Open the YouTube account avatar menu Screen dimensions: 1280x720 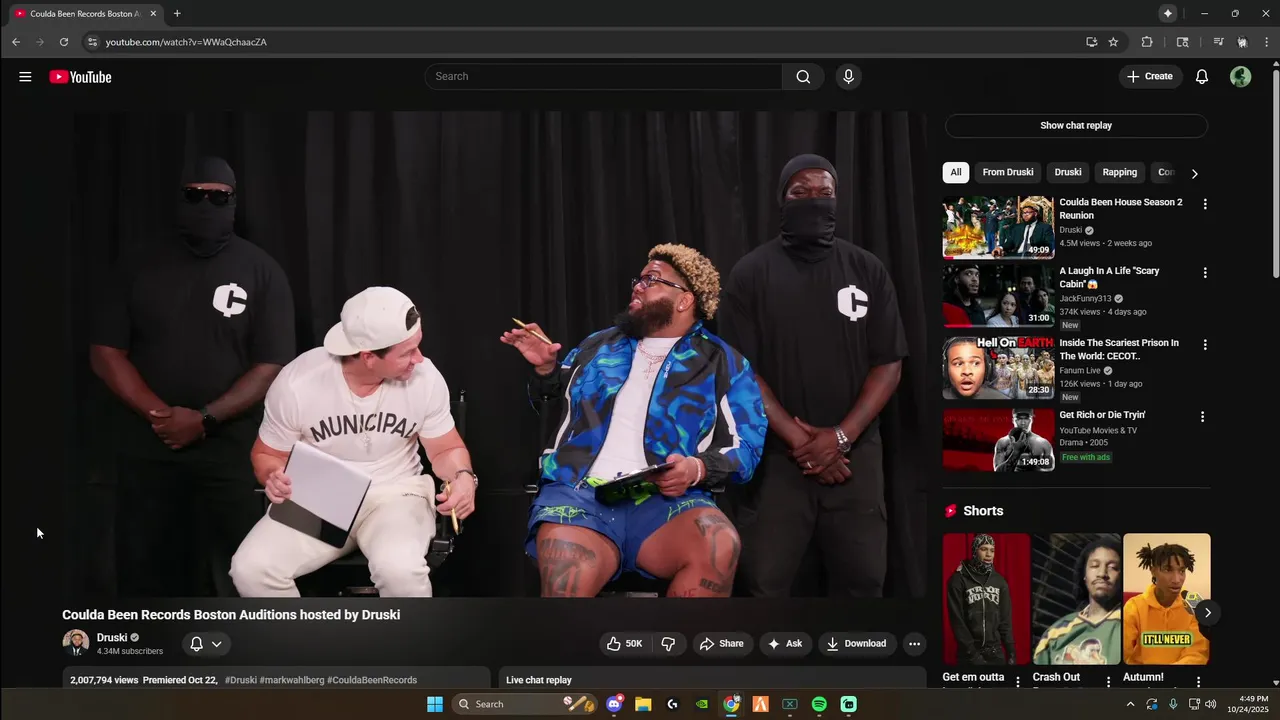pos(1241,77)
